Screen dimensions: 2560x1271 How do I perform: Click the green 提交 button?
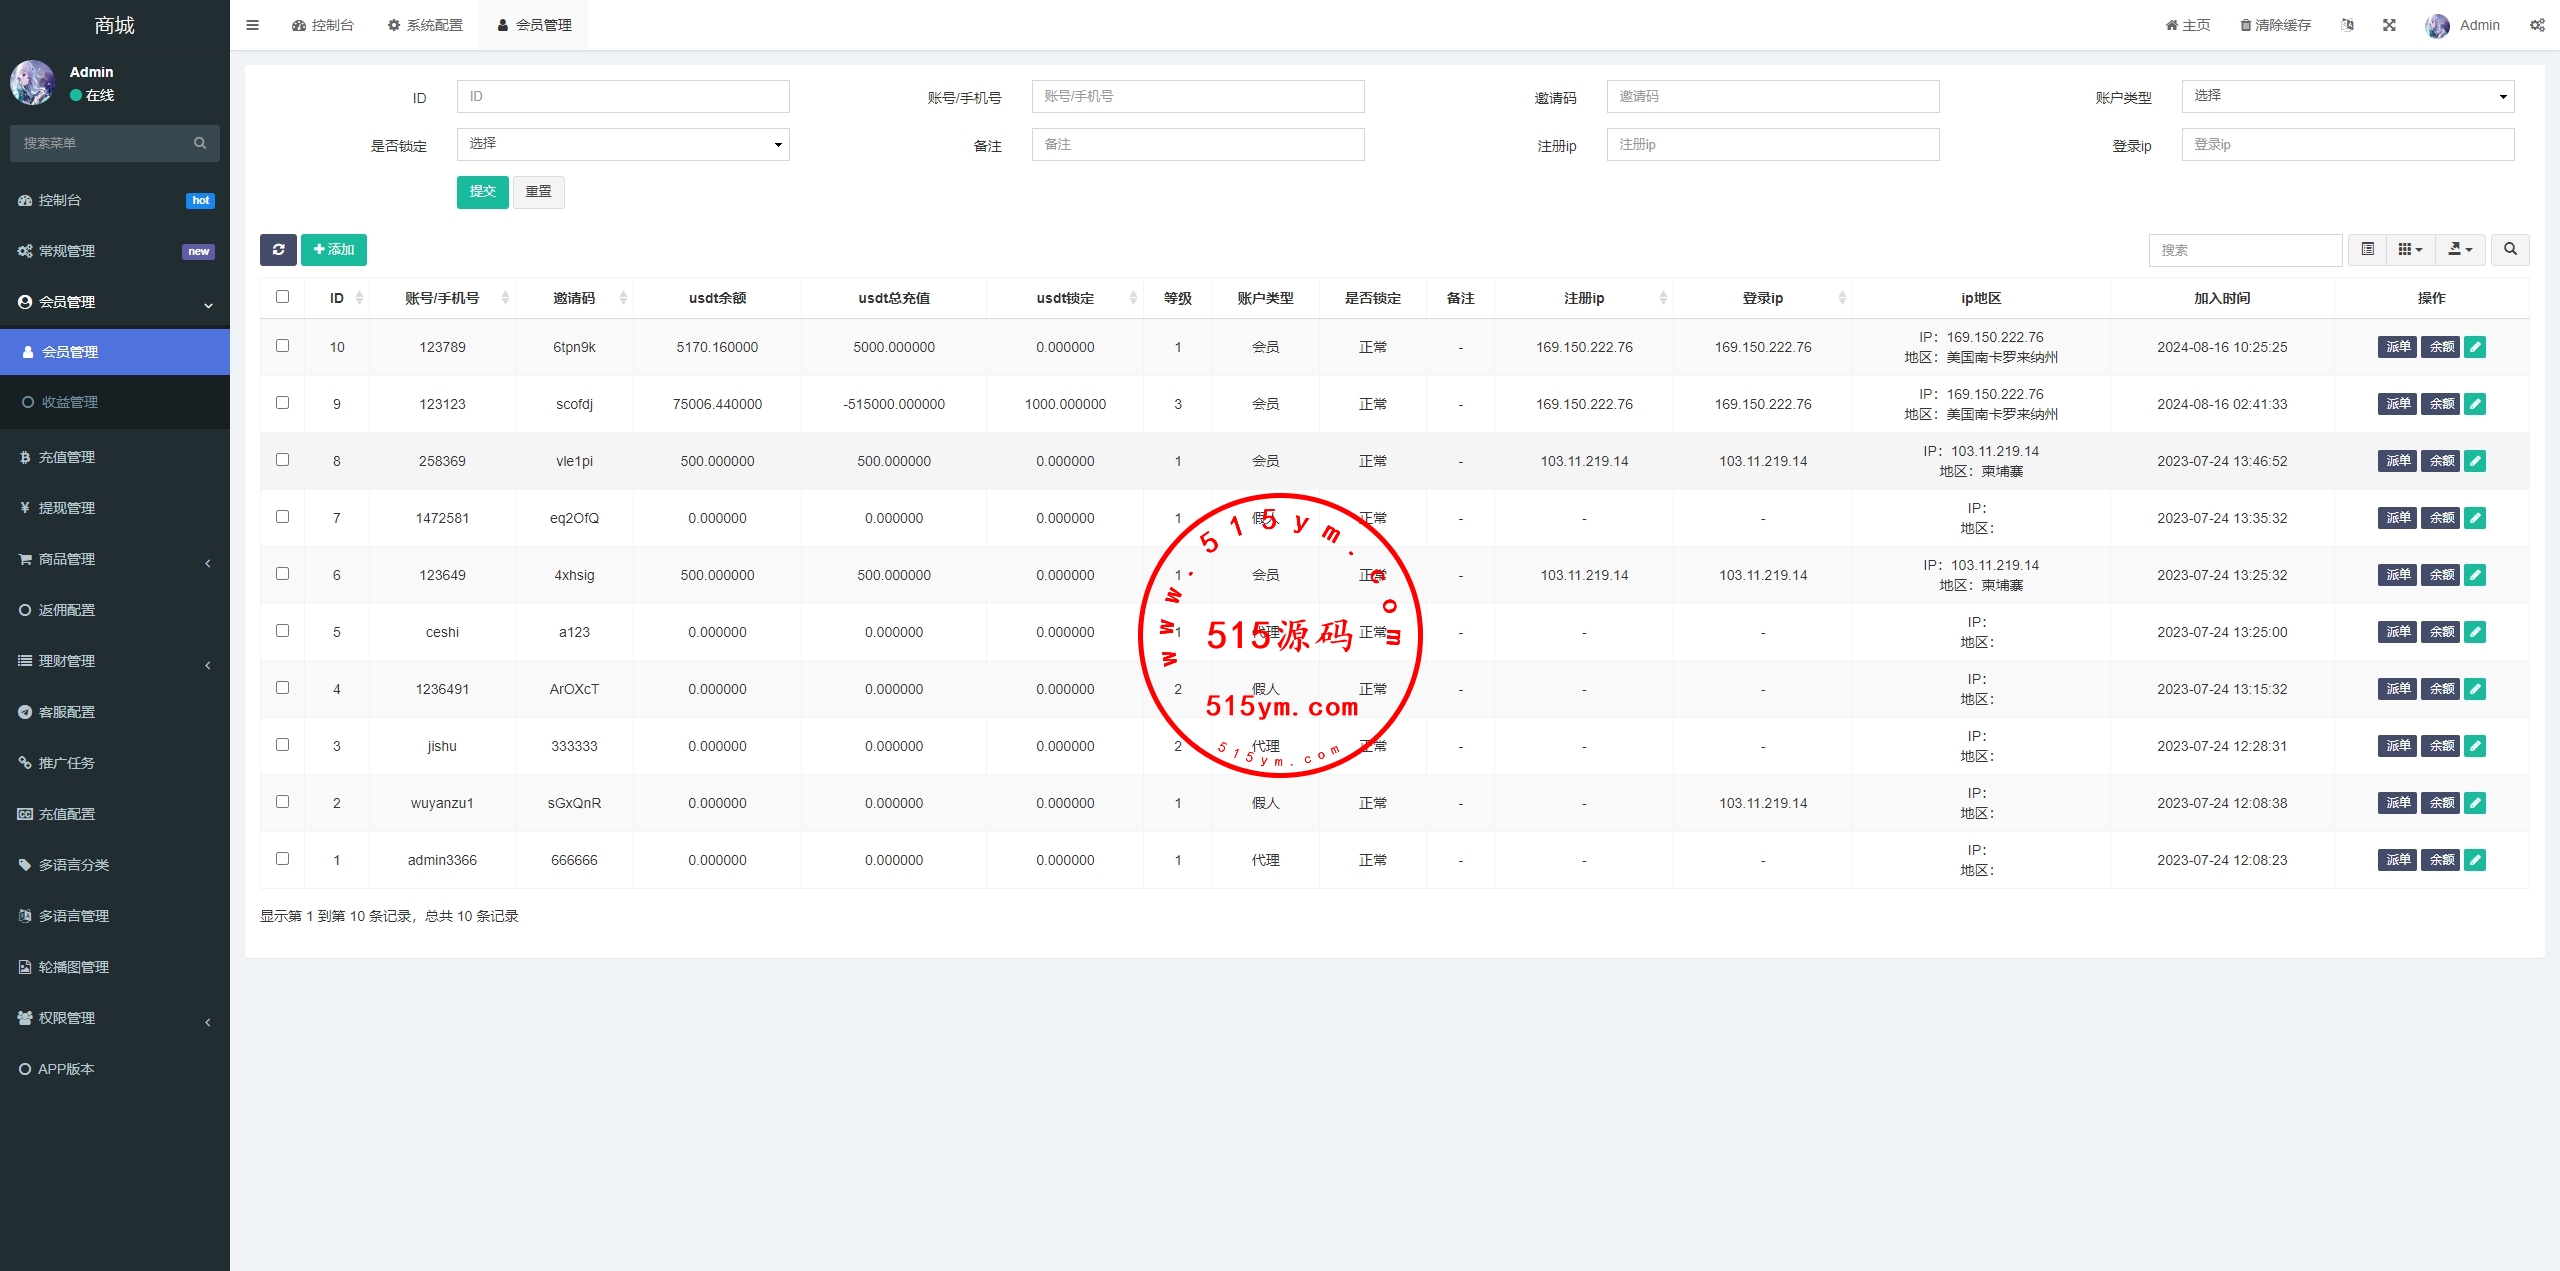482,192
